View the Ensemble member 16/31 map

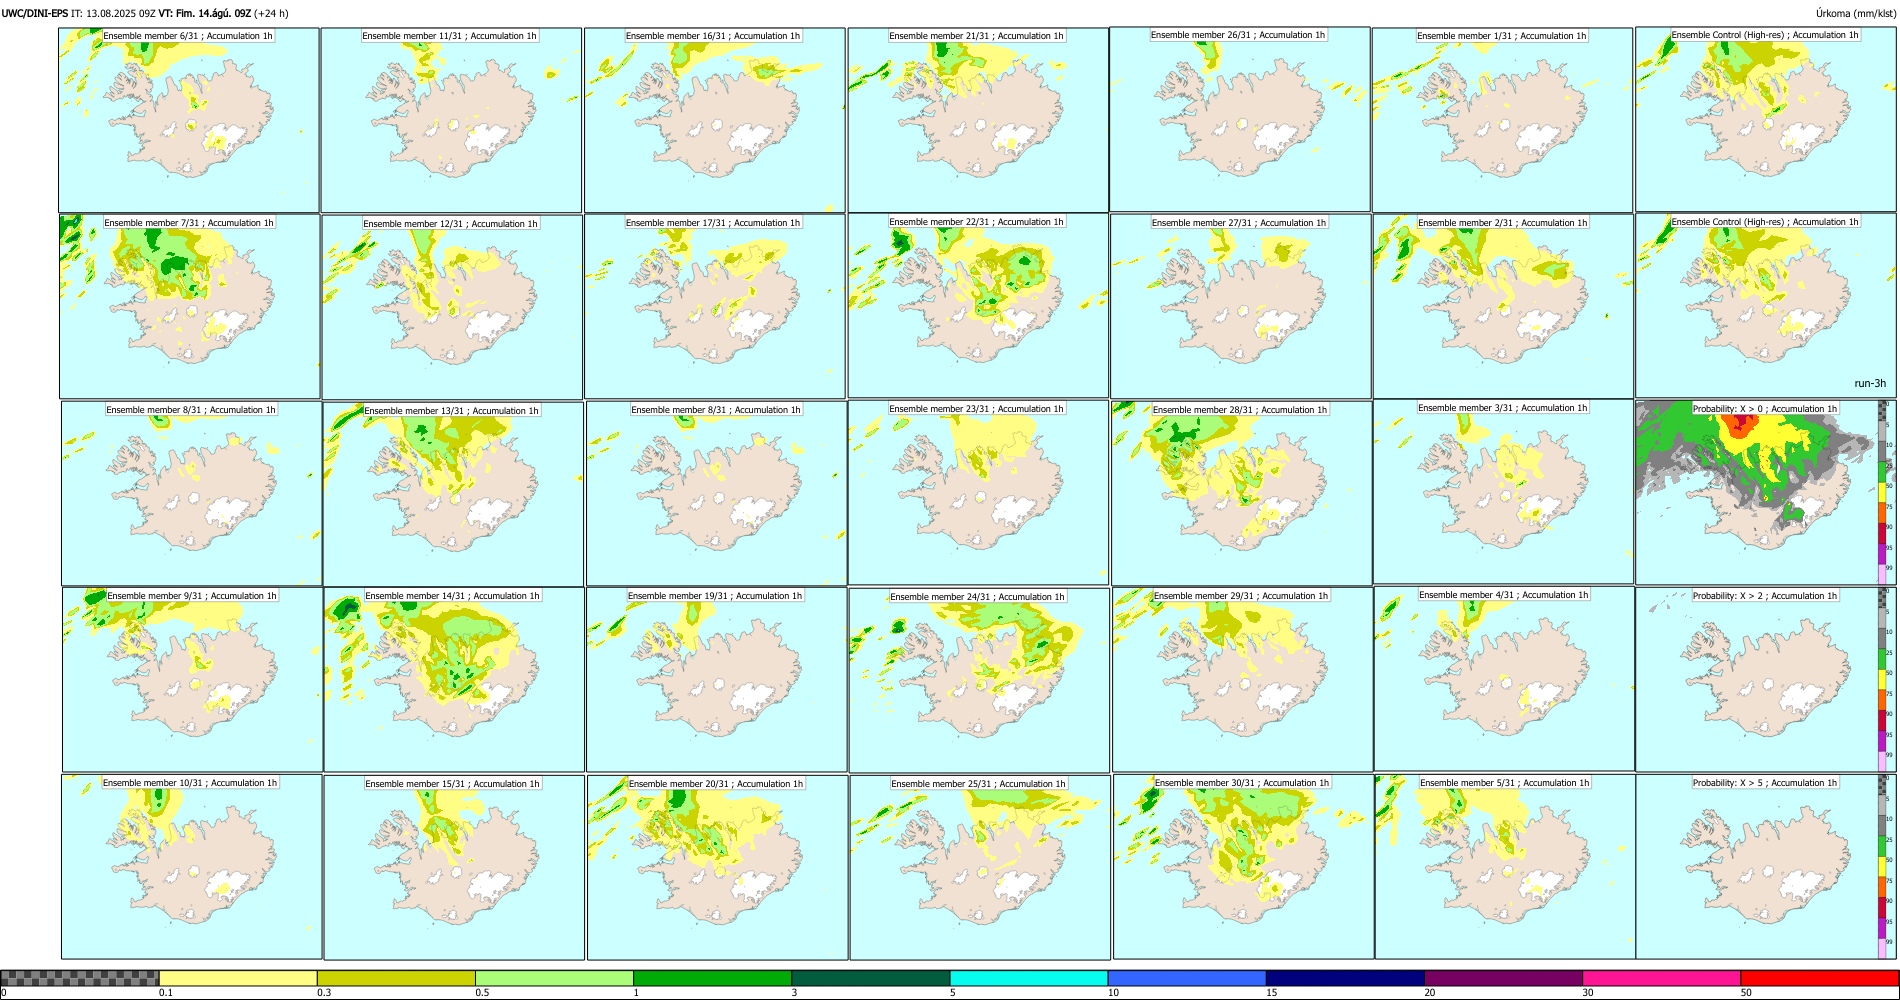click(x=714, y=120)
